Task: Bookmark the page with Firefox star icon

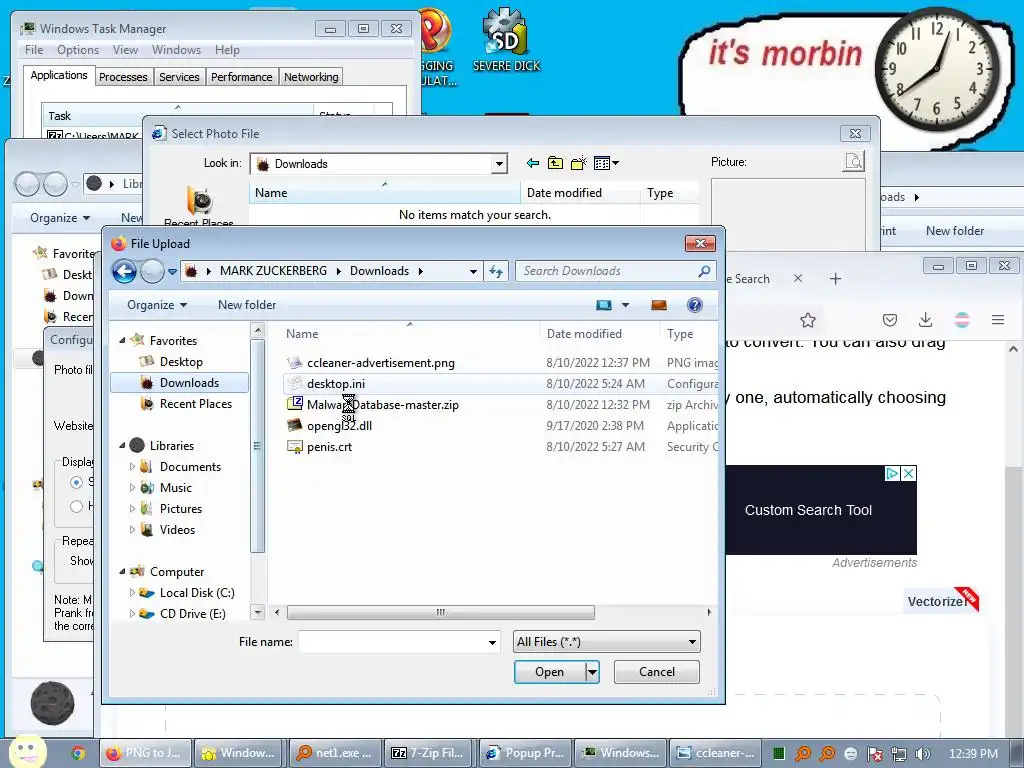Action: tap(808, 320)
